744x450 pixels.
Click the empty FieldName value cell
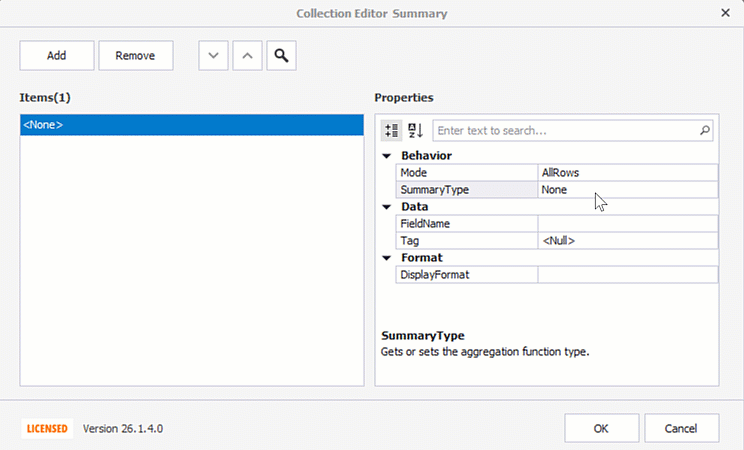point(628,224)
